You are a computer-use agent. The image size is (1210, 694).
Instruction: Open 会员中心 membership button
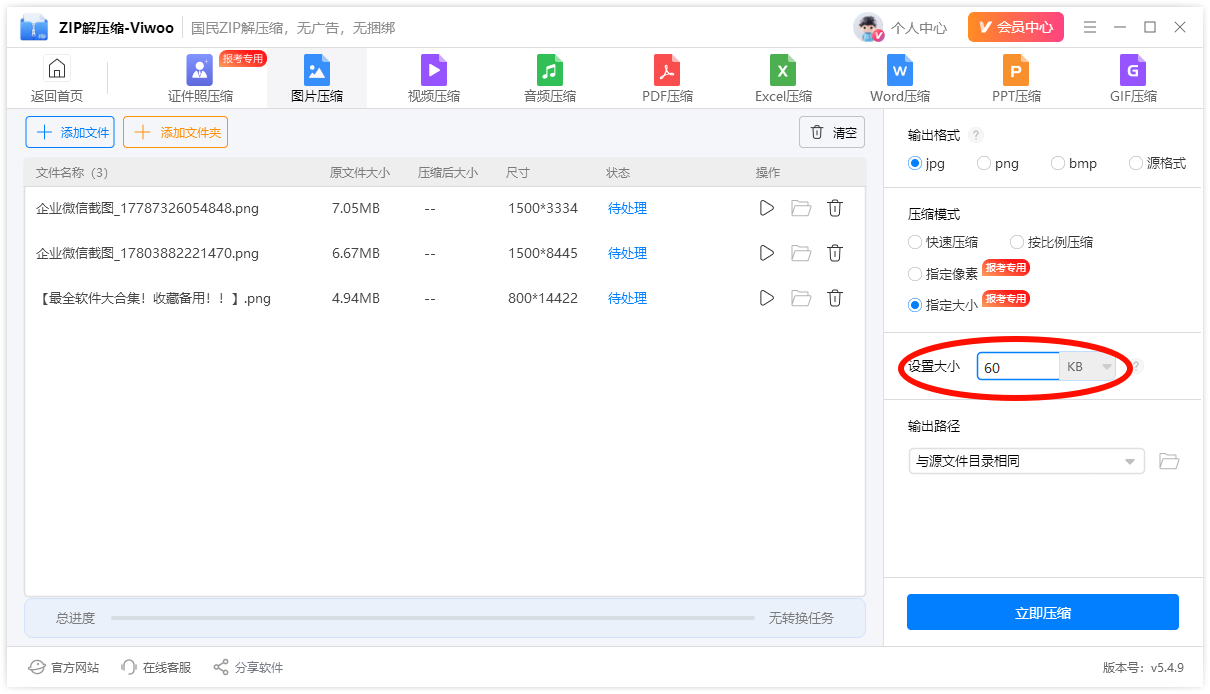[x=1016, y=27]
